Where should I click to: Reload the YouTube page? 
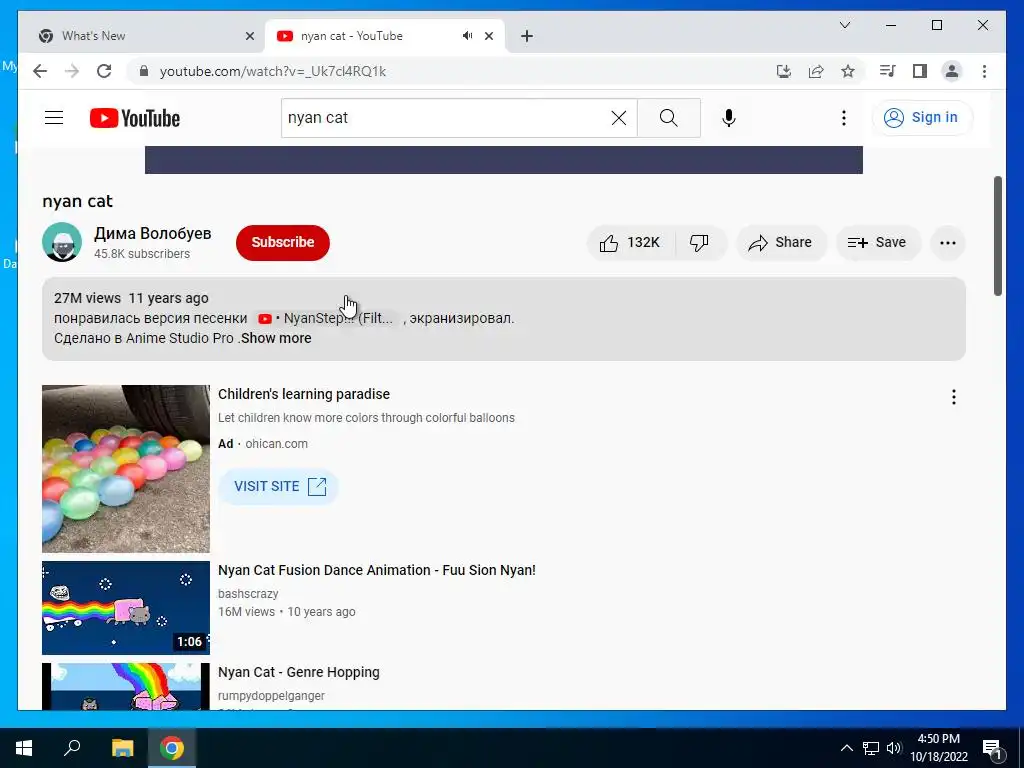coord(104,71)
